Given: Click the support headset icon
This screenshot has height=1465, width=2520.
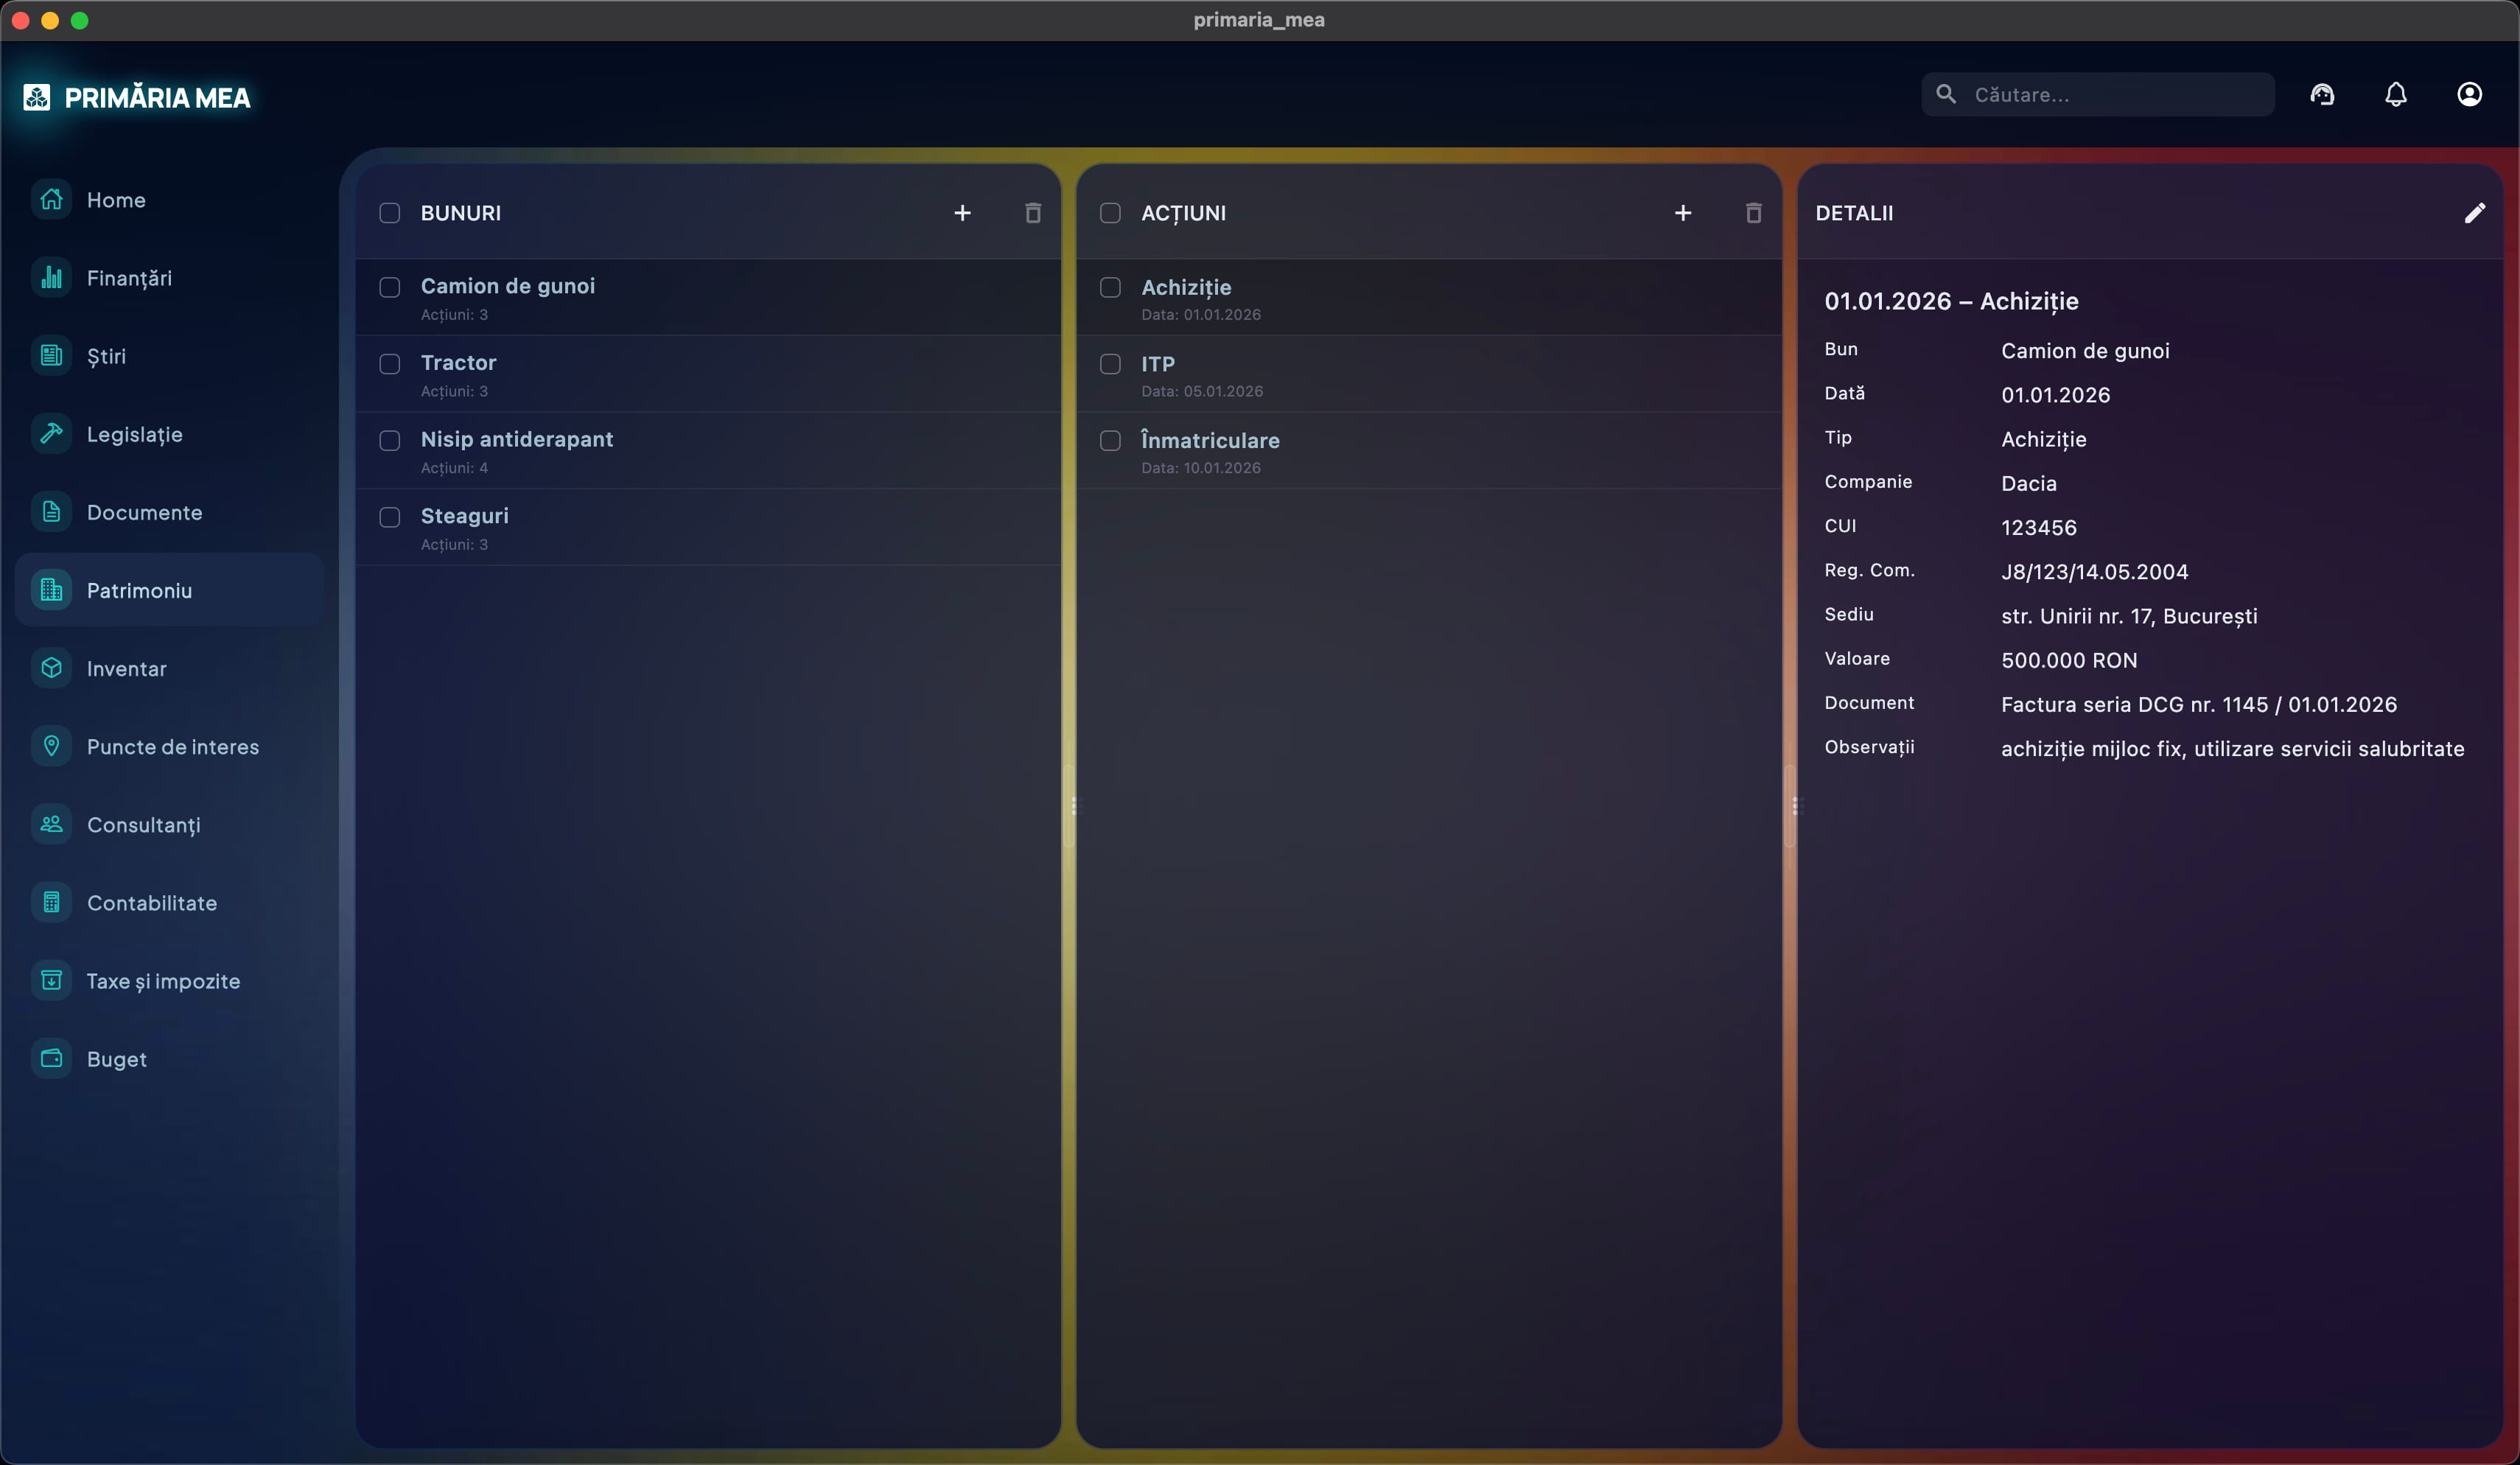Looking at the screenshot, I should (x=2322, y=95).
